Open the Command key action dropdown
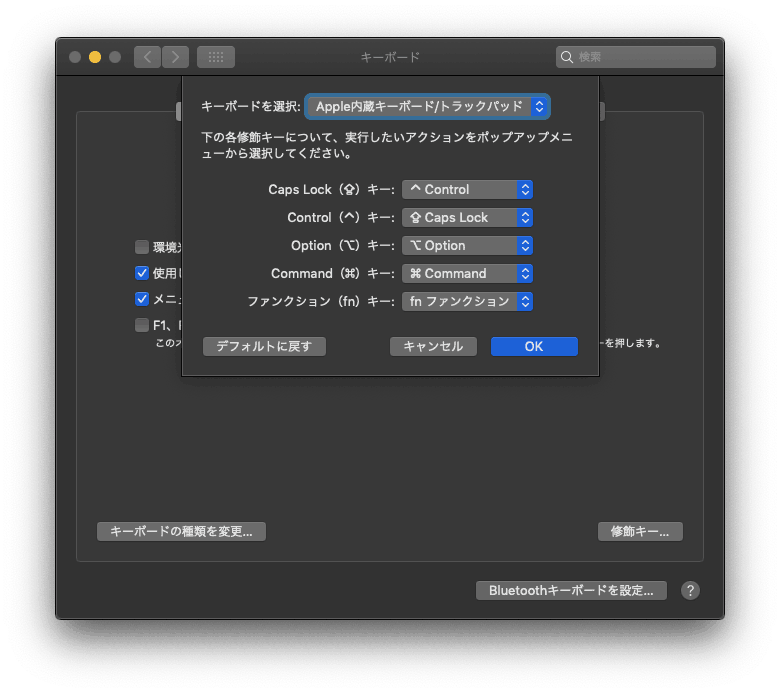The width and height of the screenshot is (780, 693). (x=467, y=273)
